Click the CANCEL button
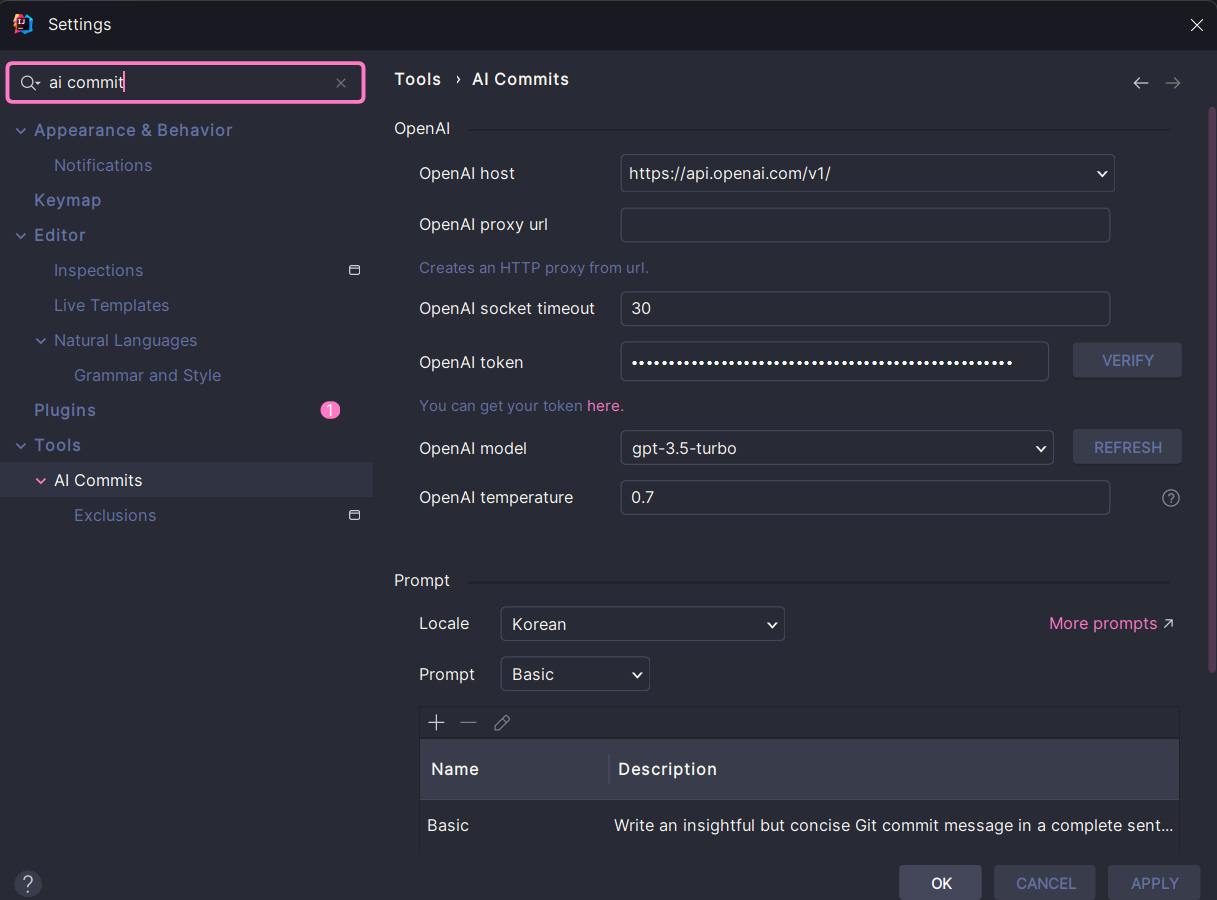Image resolution: width=1217 pixels, height=900 pixels. (x=1045, y=883)
